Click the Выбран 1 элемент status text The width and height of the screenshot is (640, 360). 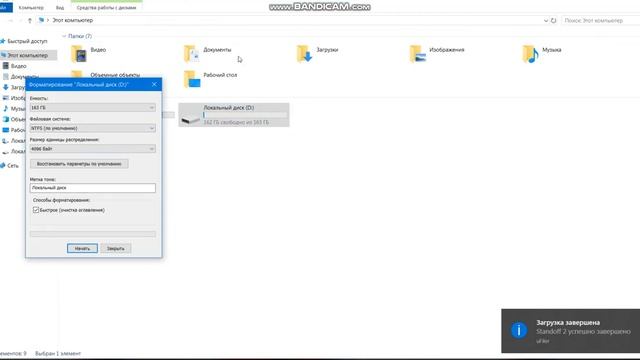(x=58, y=353)
